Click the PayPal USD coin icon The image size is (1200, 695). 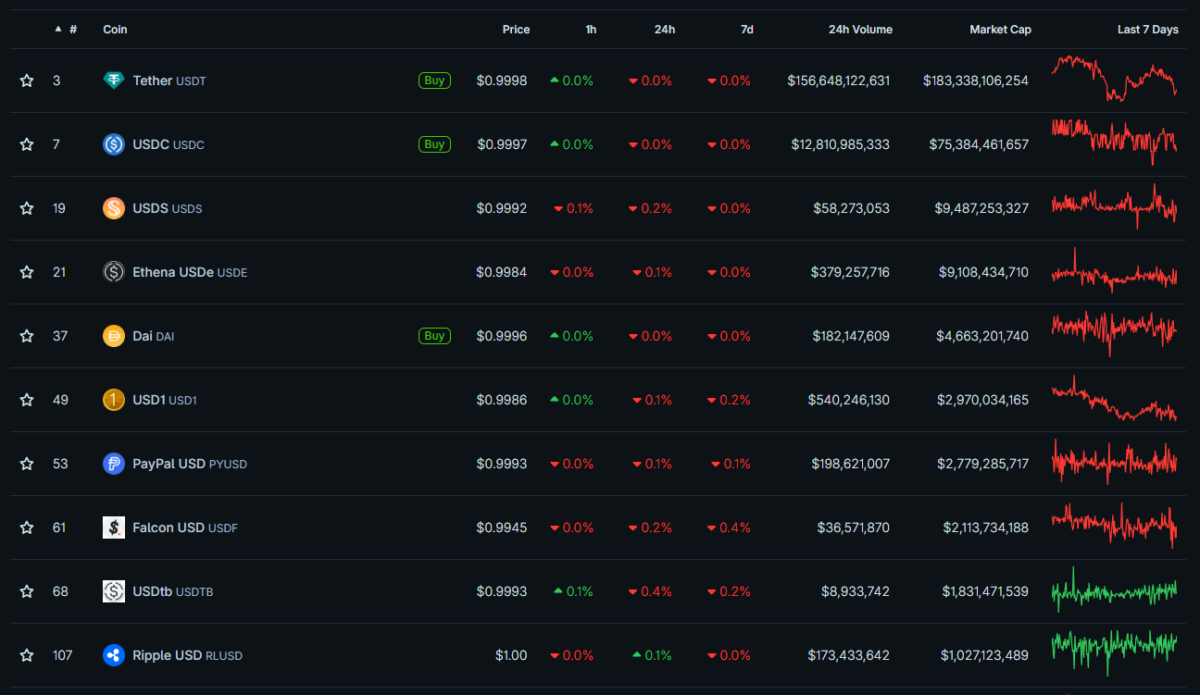[113, 463]
